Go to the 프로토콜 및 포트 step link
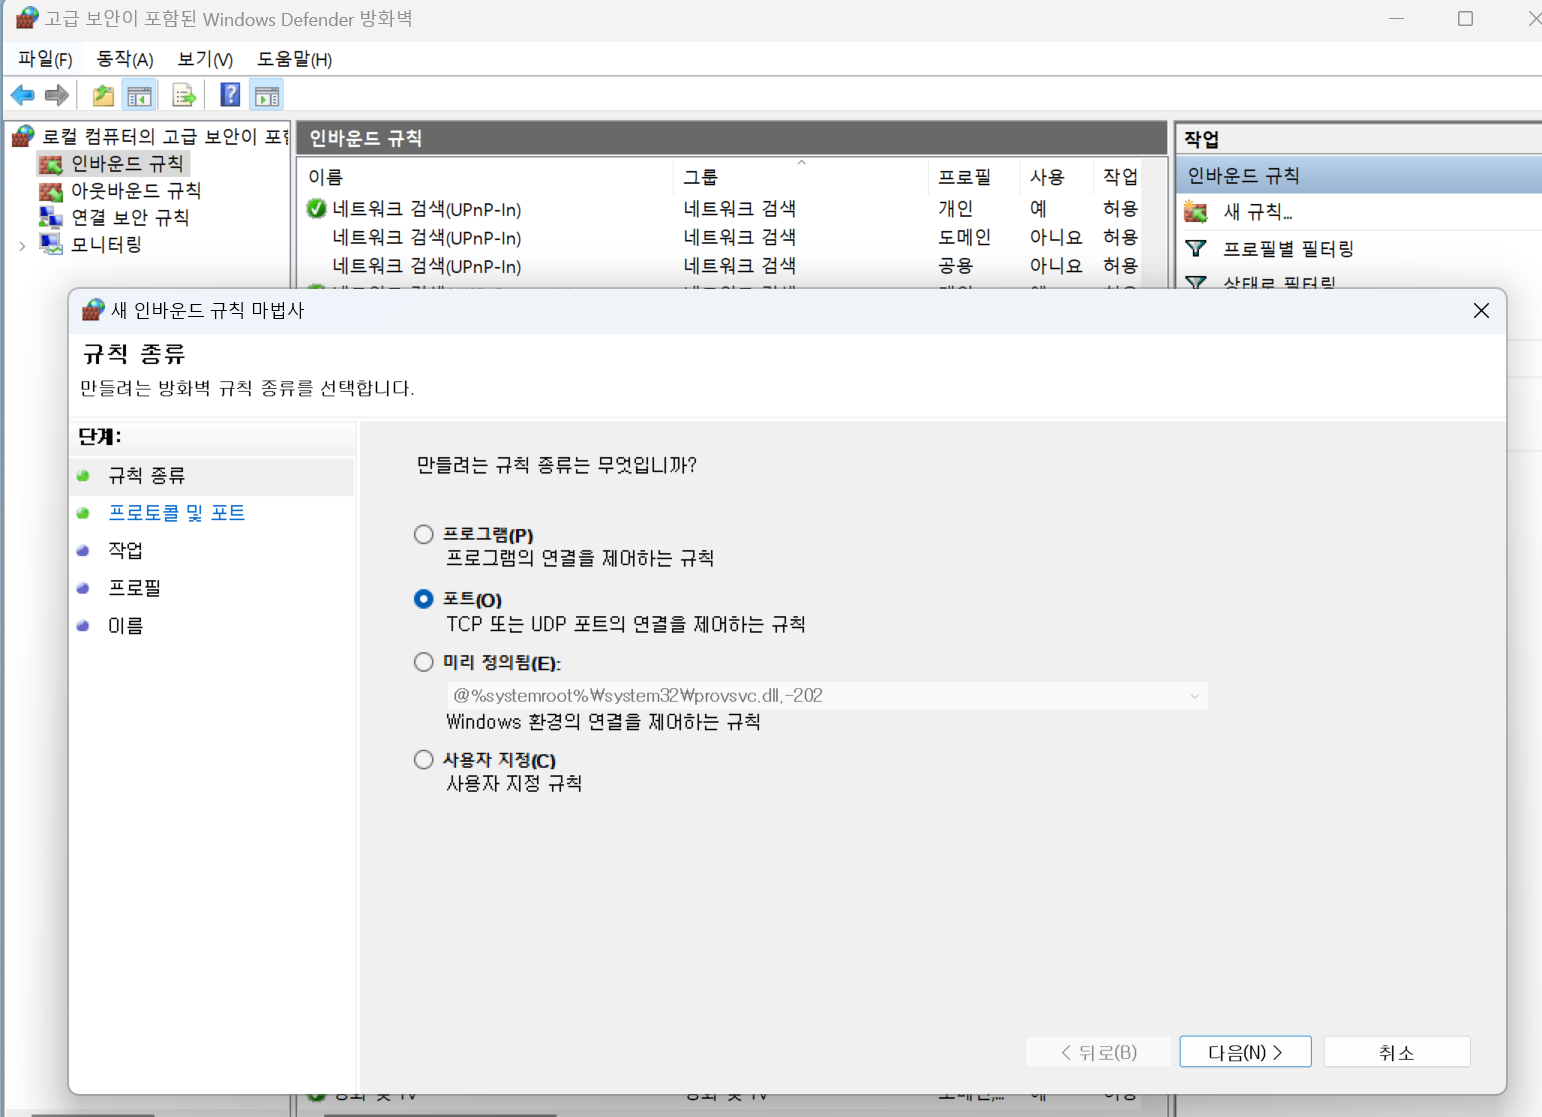Viewport: 1542px width, 1117px height. coord(177,512)
